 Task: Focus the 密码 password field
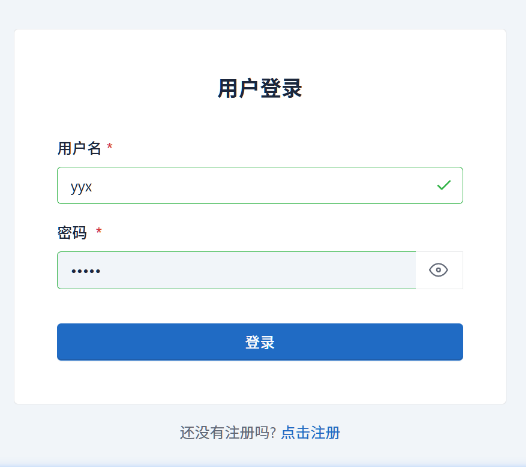tap(236, 270)
